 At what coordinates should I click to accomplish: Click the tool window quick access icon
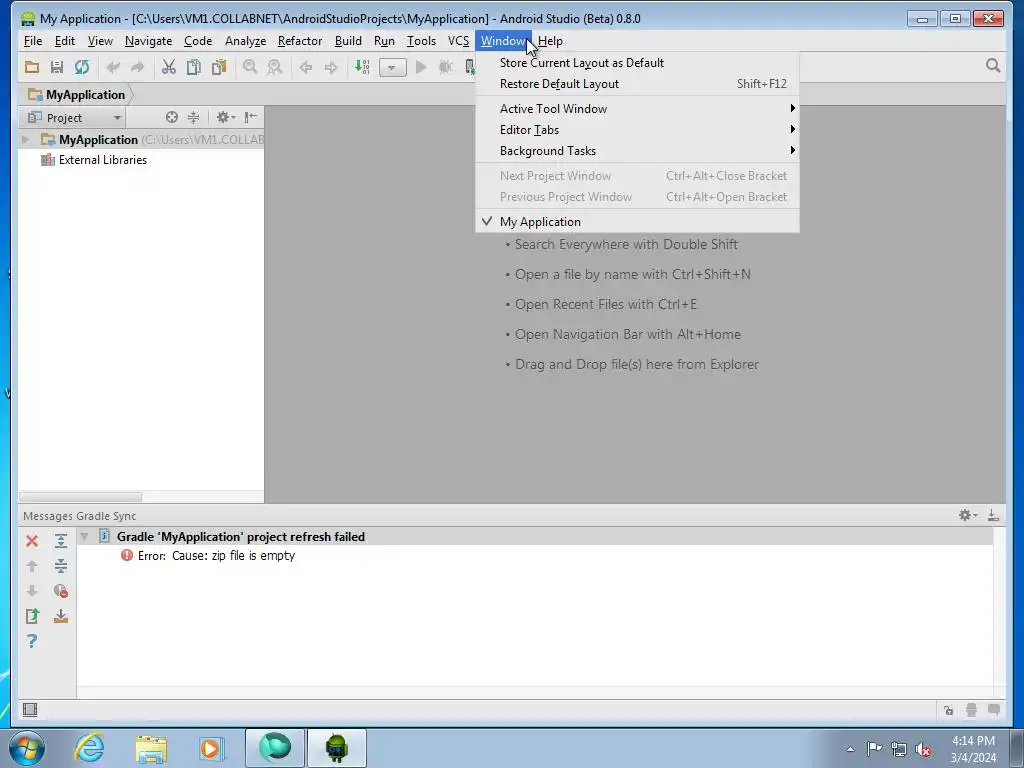tap(30, 709)
